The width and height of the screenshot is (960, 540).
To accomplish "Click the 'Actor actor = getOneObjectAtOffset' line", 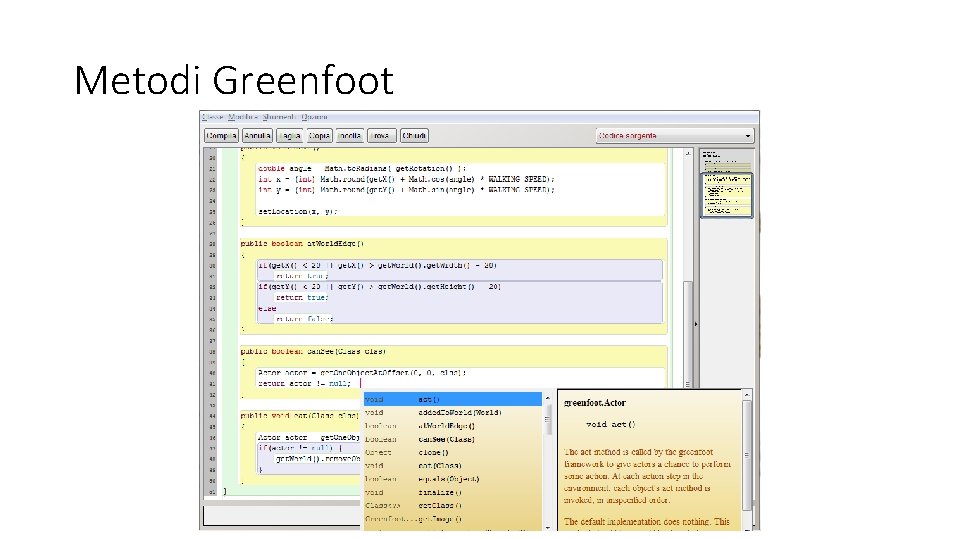I will point(362,372).
